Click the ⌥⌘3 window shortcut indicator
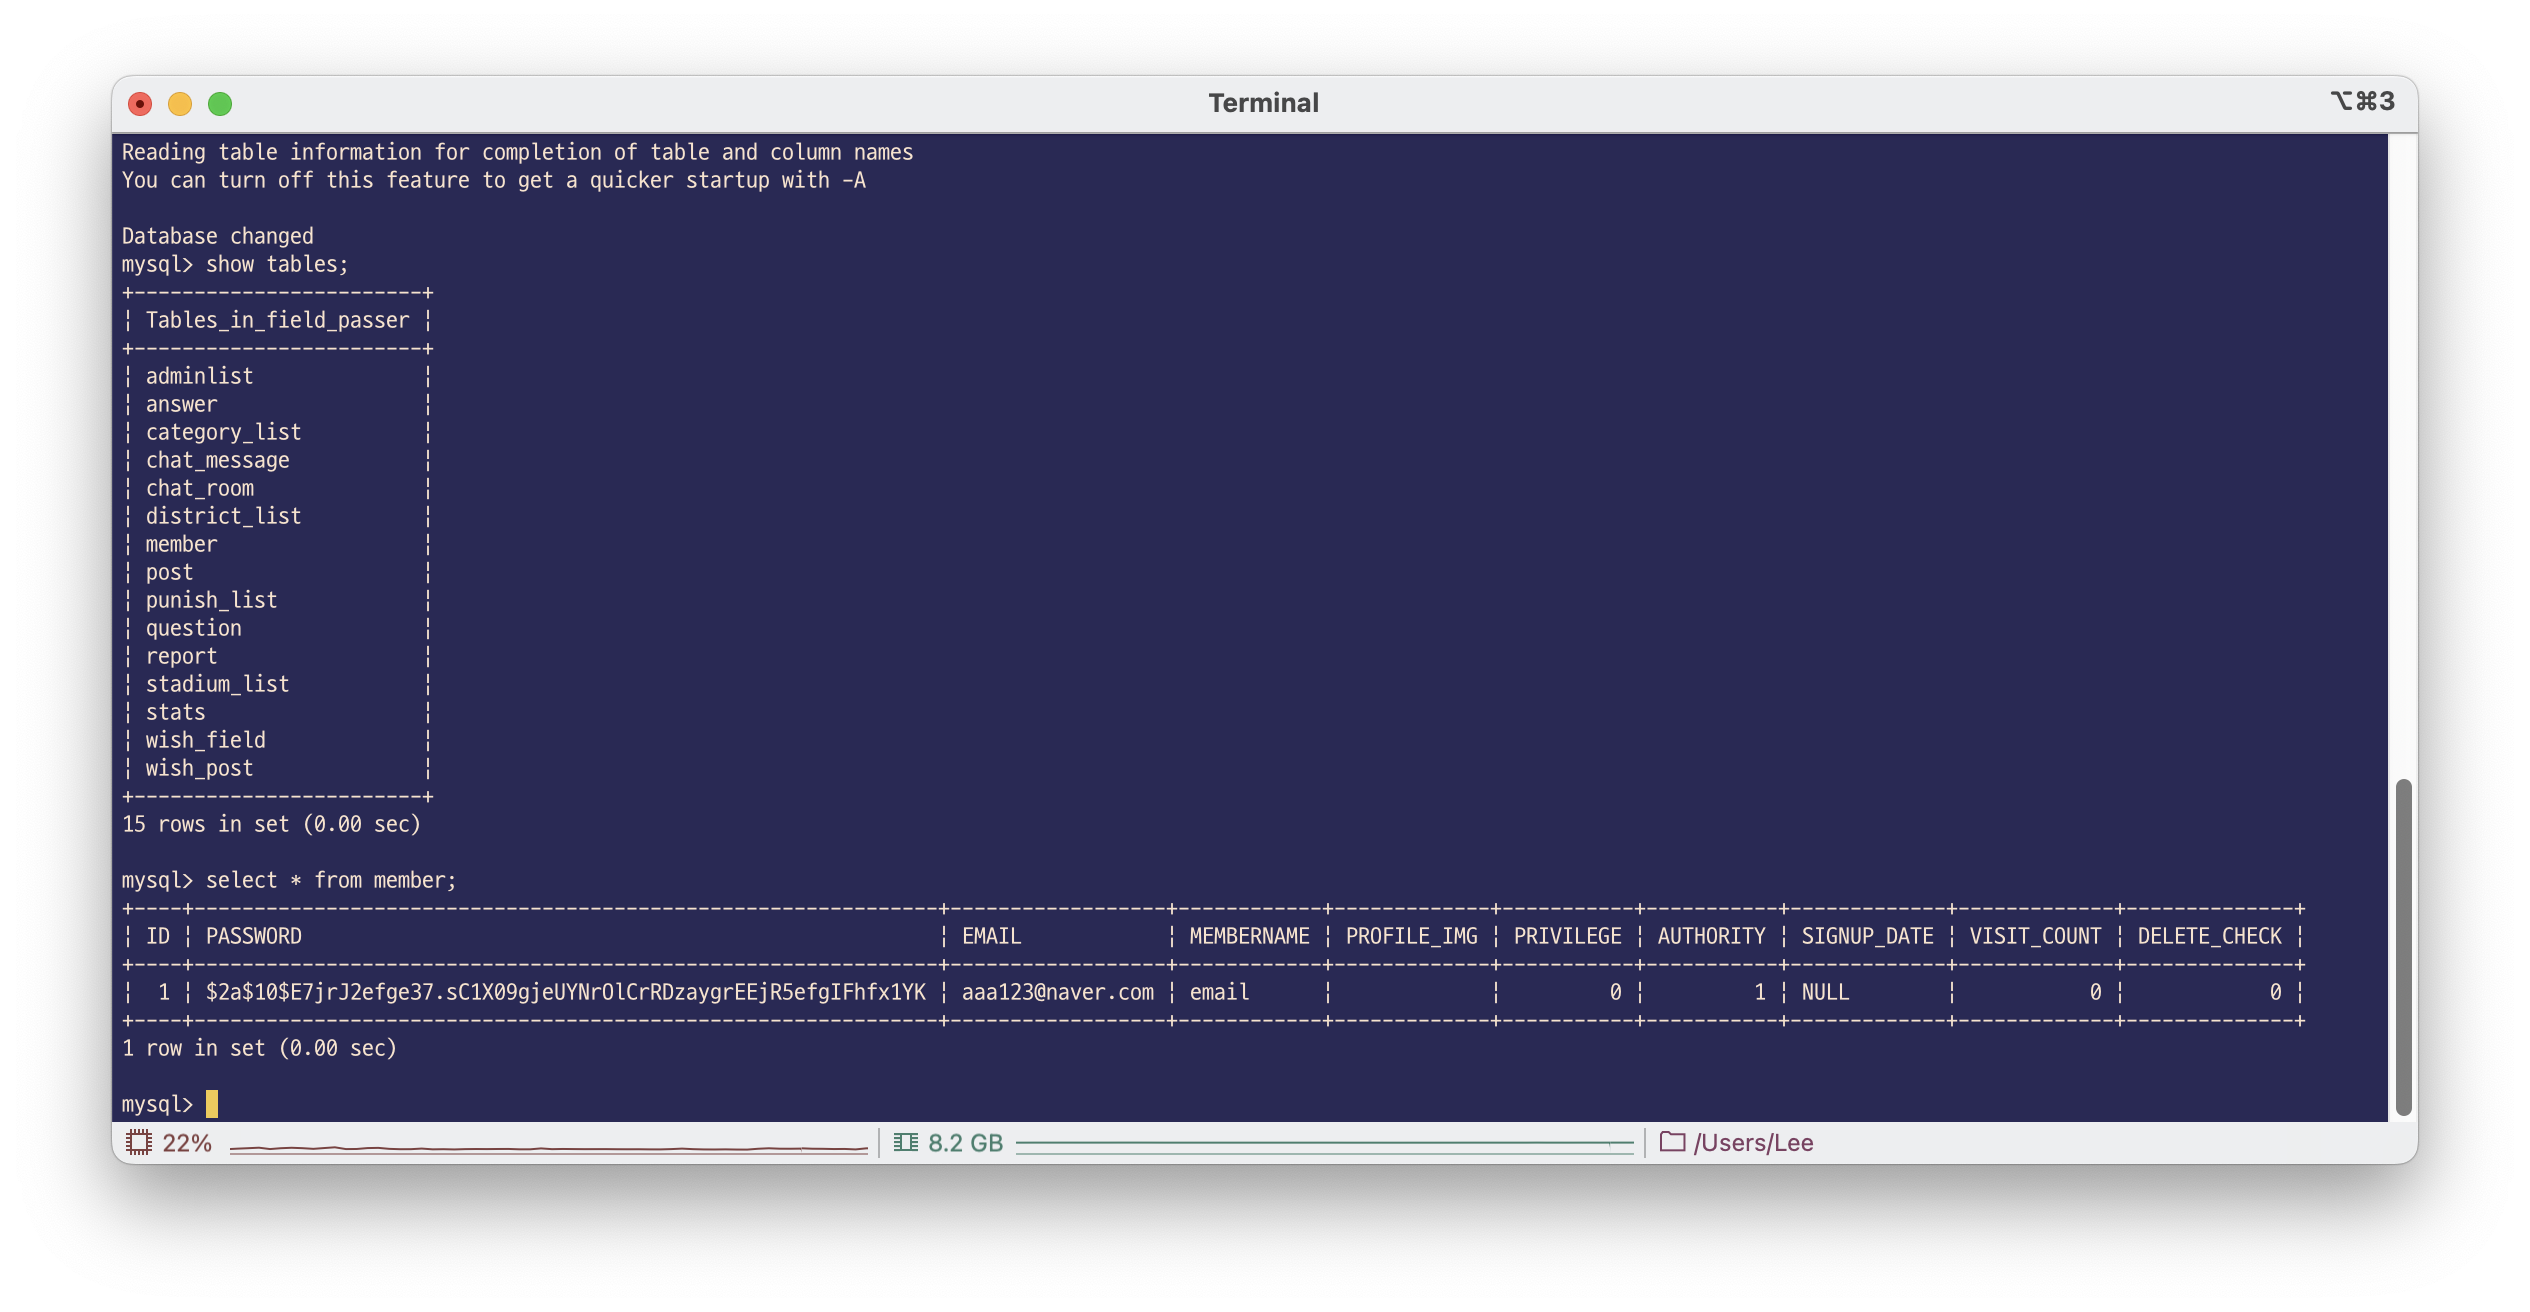 2363,102
